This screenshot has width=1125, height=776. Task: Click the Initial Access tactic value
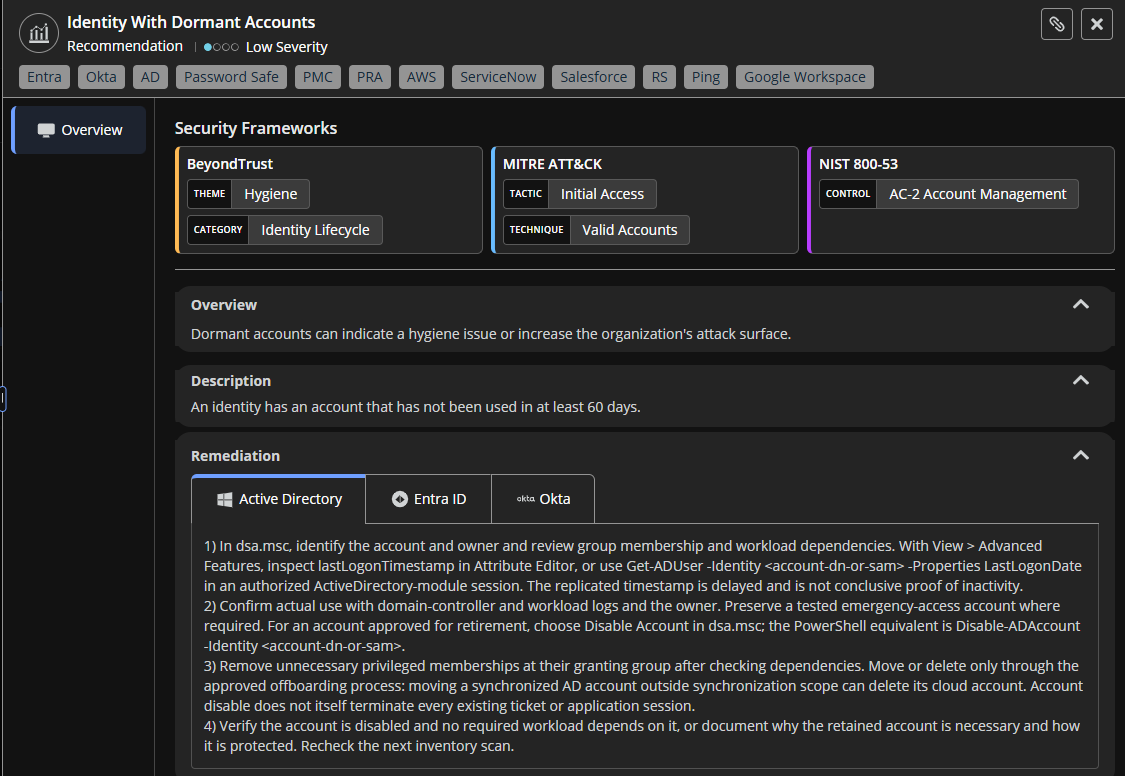602,194
